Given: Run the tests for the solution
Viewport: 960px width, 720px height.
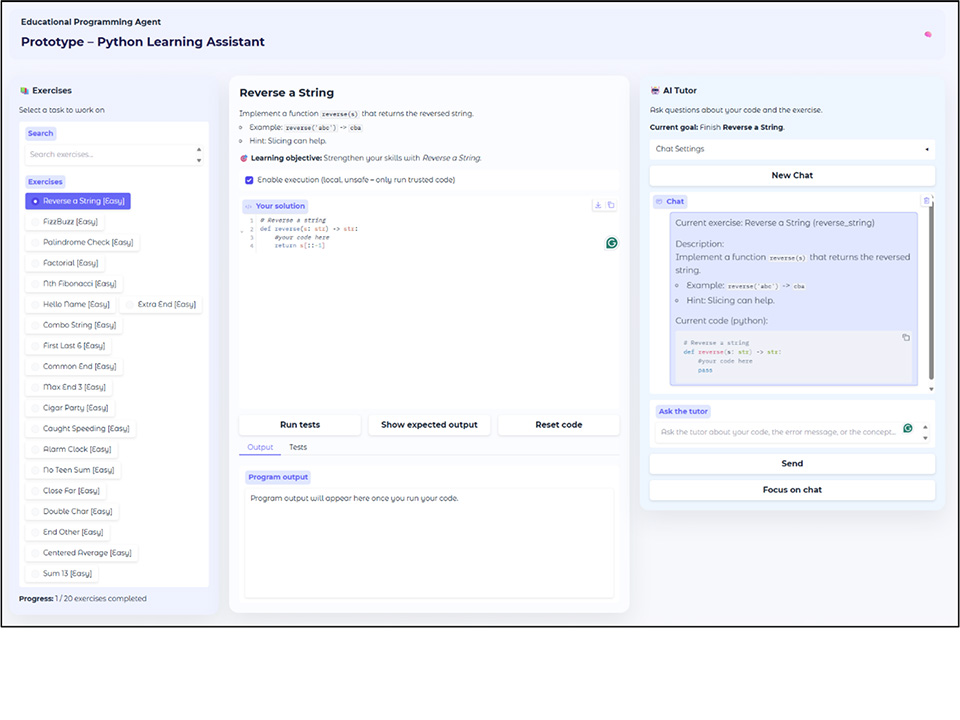Looking at the screenshot, I should [300, 425].
